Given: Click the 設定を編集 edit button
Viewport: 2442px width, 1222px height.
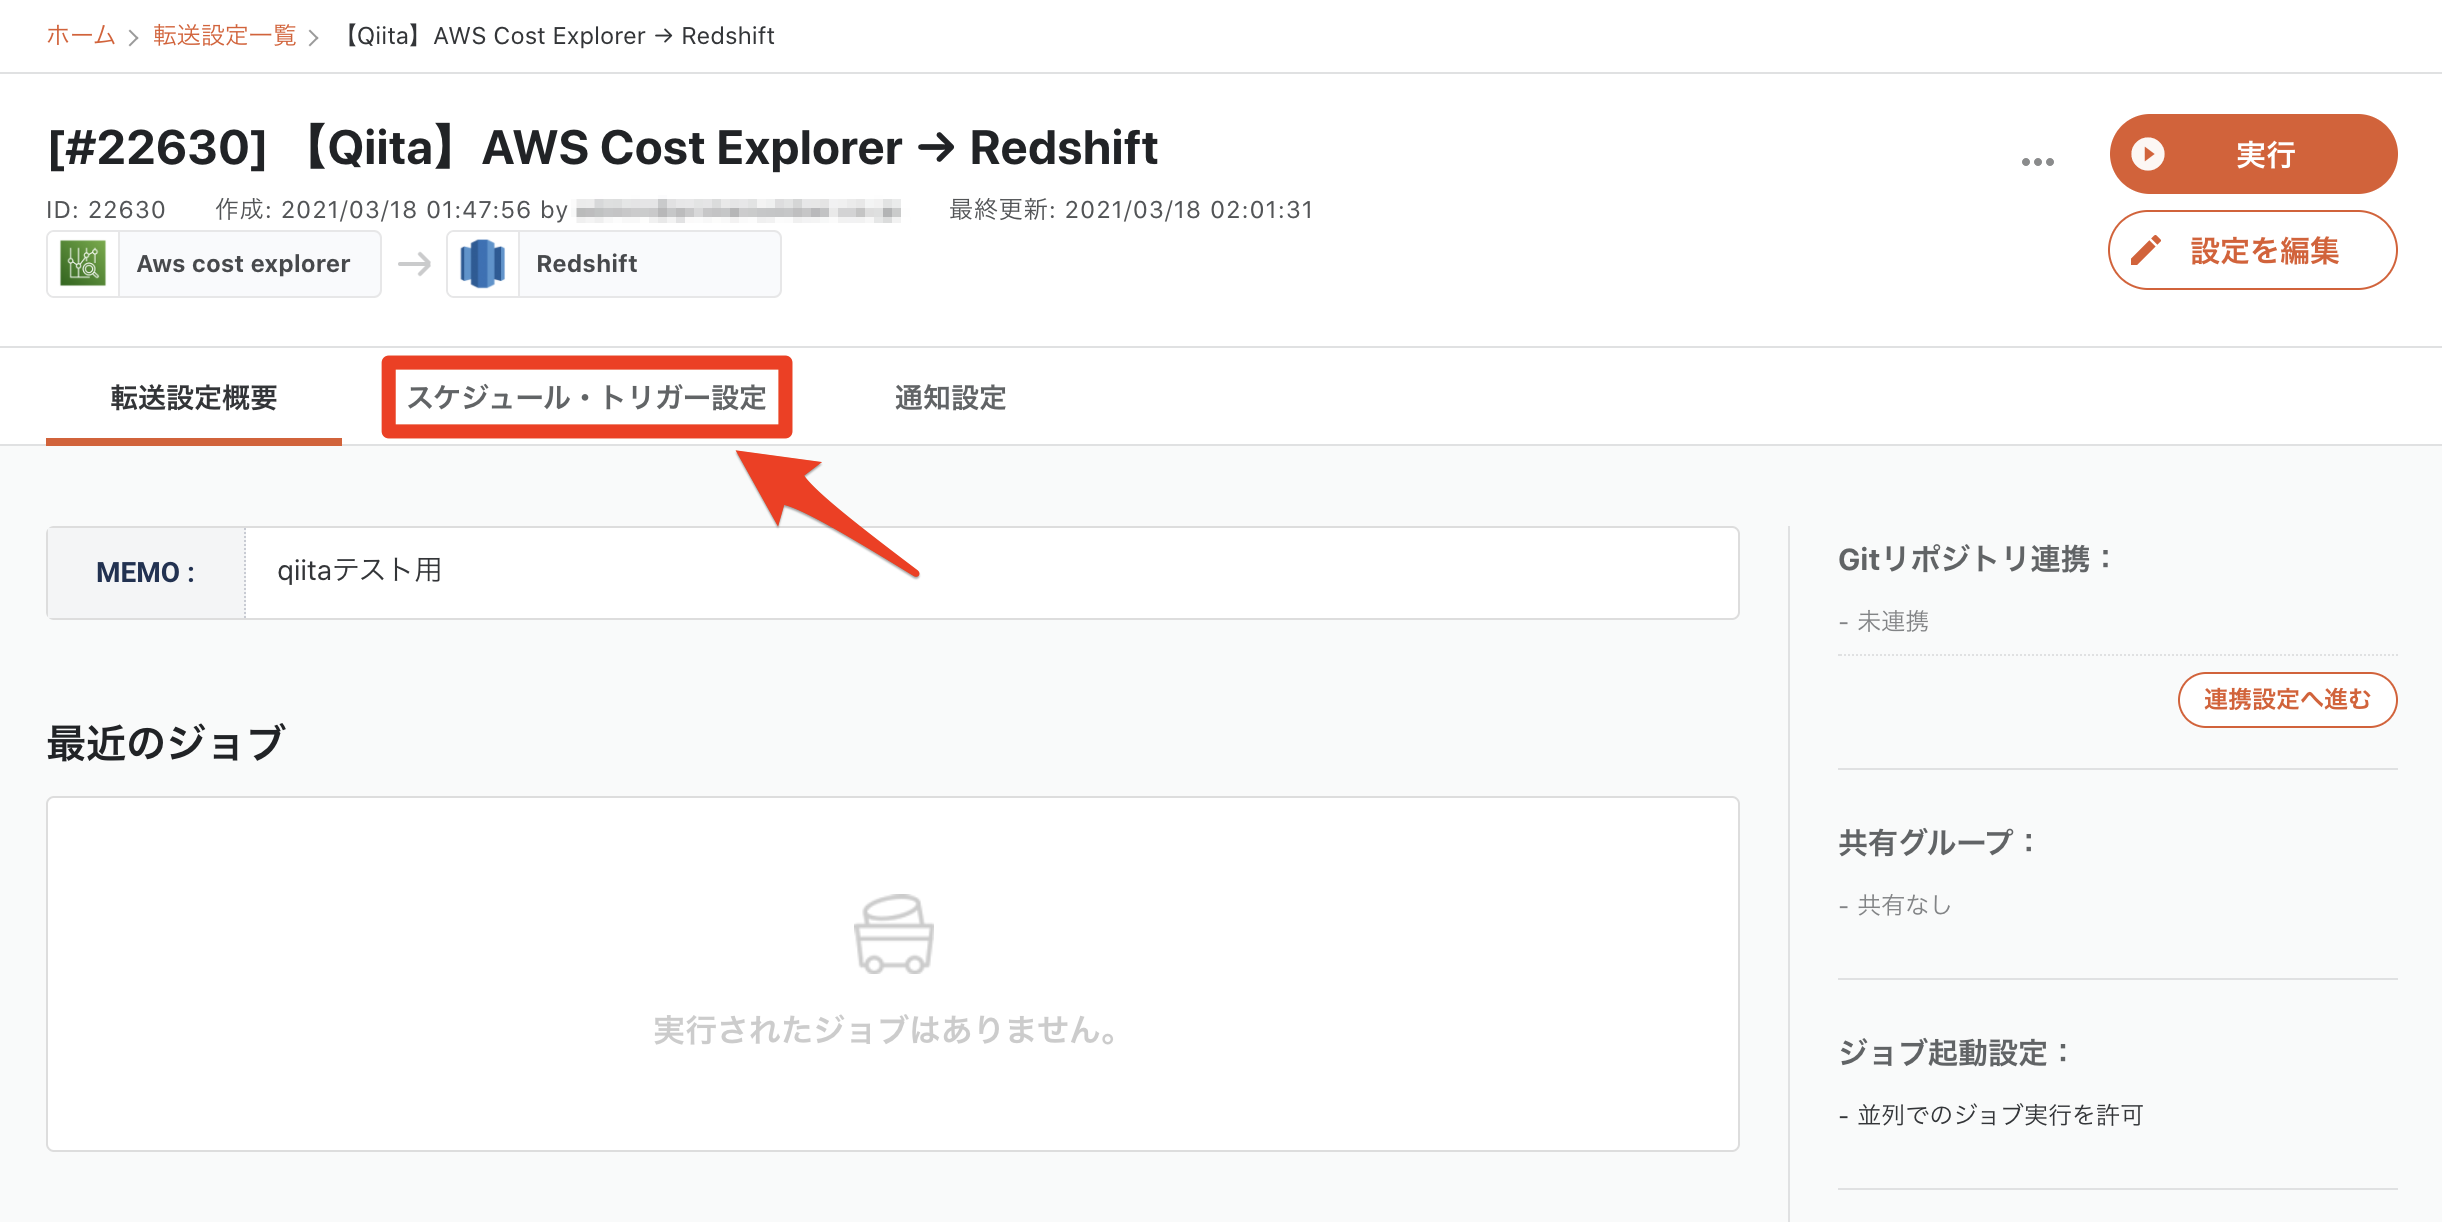Looking at the screenshot, I should 2253,250.
